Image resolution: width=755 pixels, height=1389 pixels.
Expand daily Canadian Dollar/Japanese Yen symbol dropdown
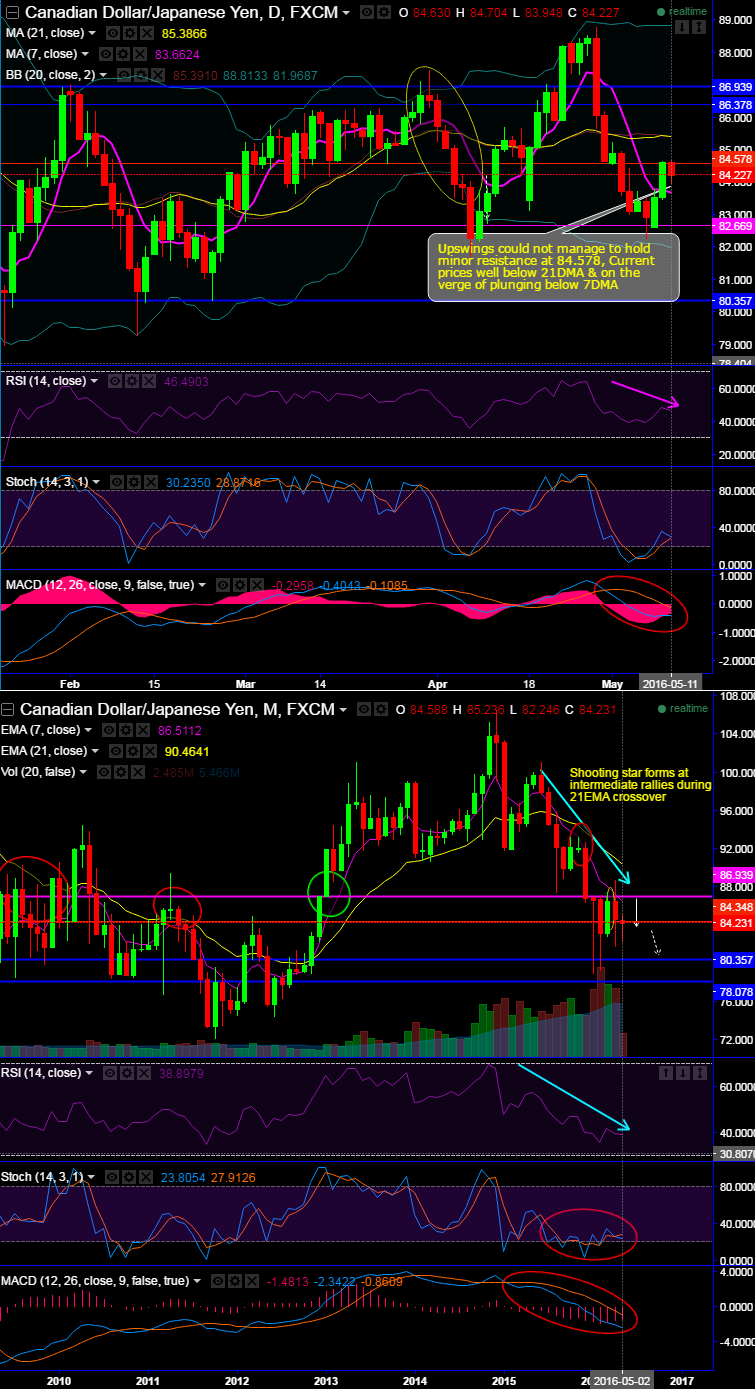coord(346,13)
